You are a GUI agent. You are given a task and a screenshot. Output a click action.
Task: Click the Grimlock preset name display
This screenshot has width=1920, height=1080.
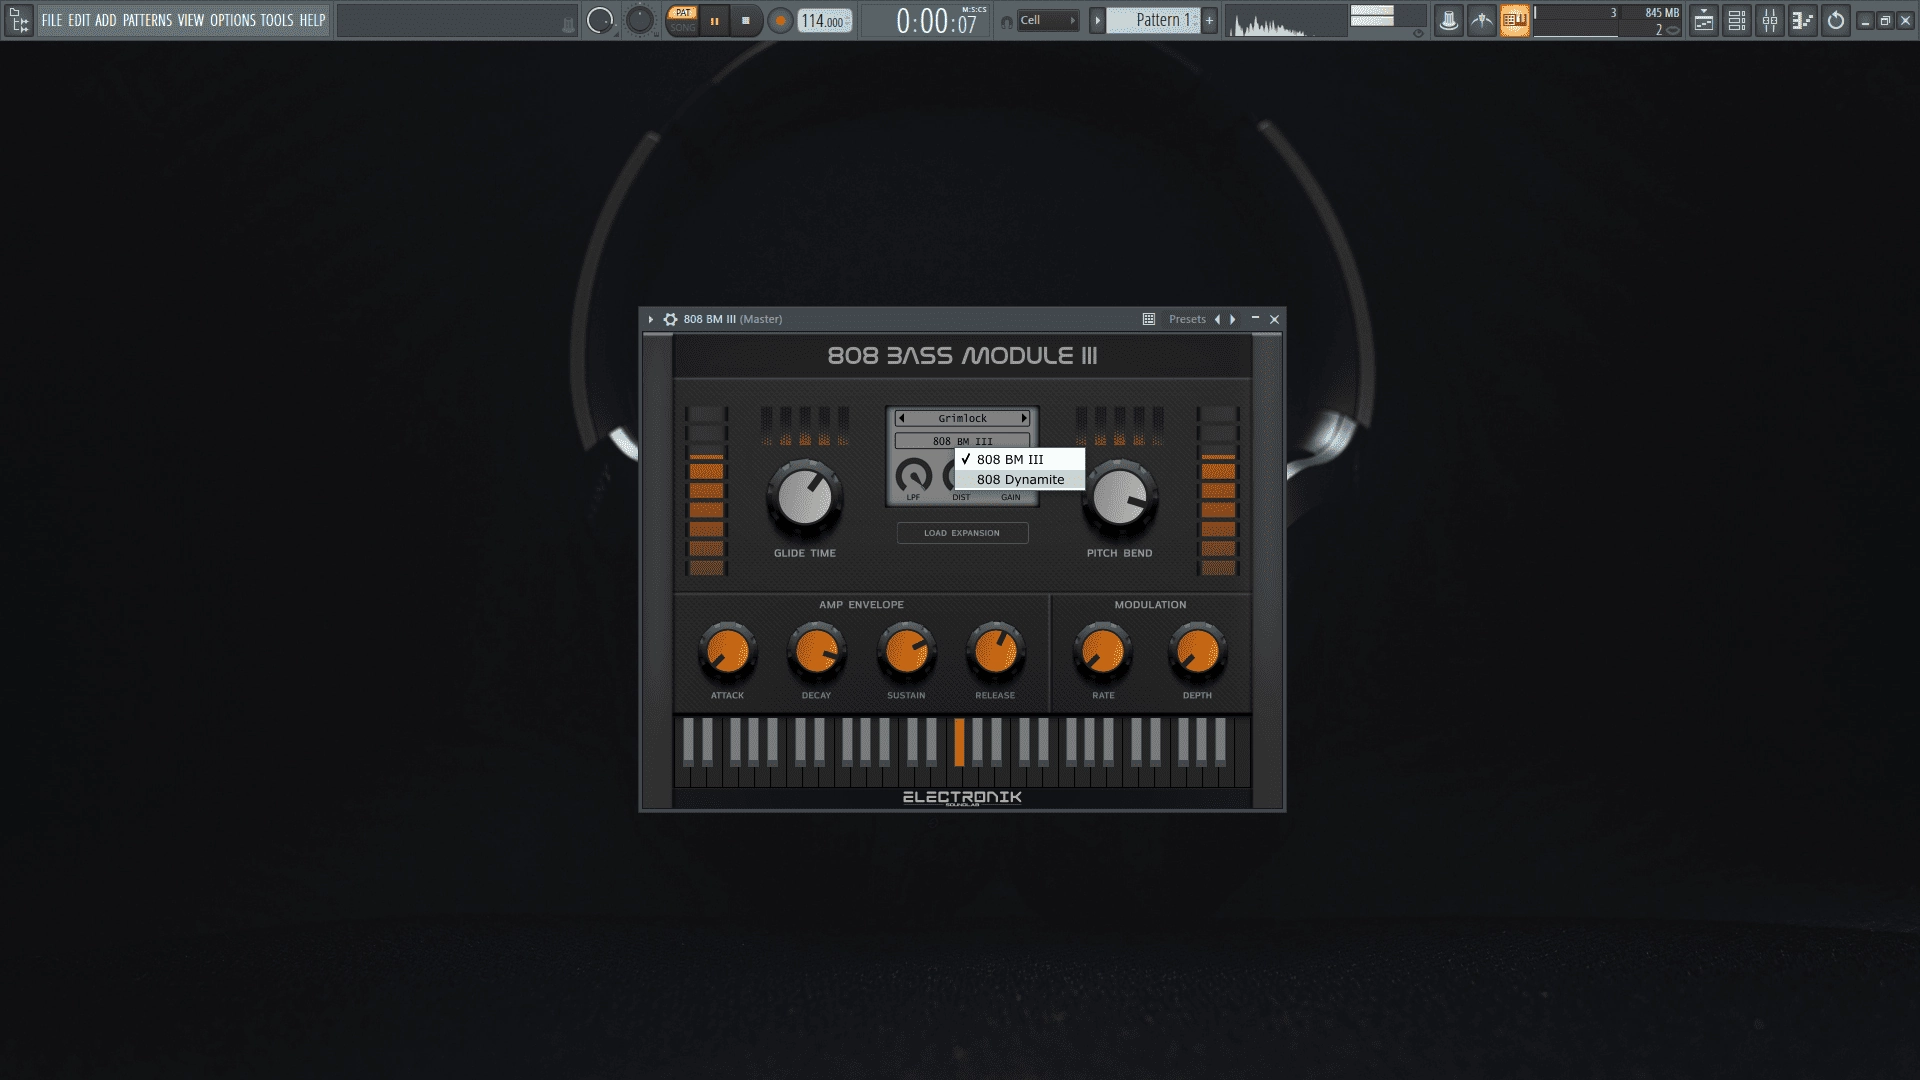[x=962, y=418]
